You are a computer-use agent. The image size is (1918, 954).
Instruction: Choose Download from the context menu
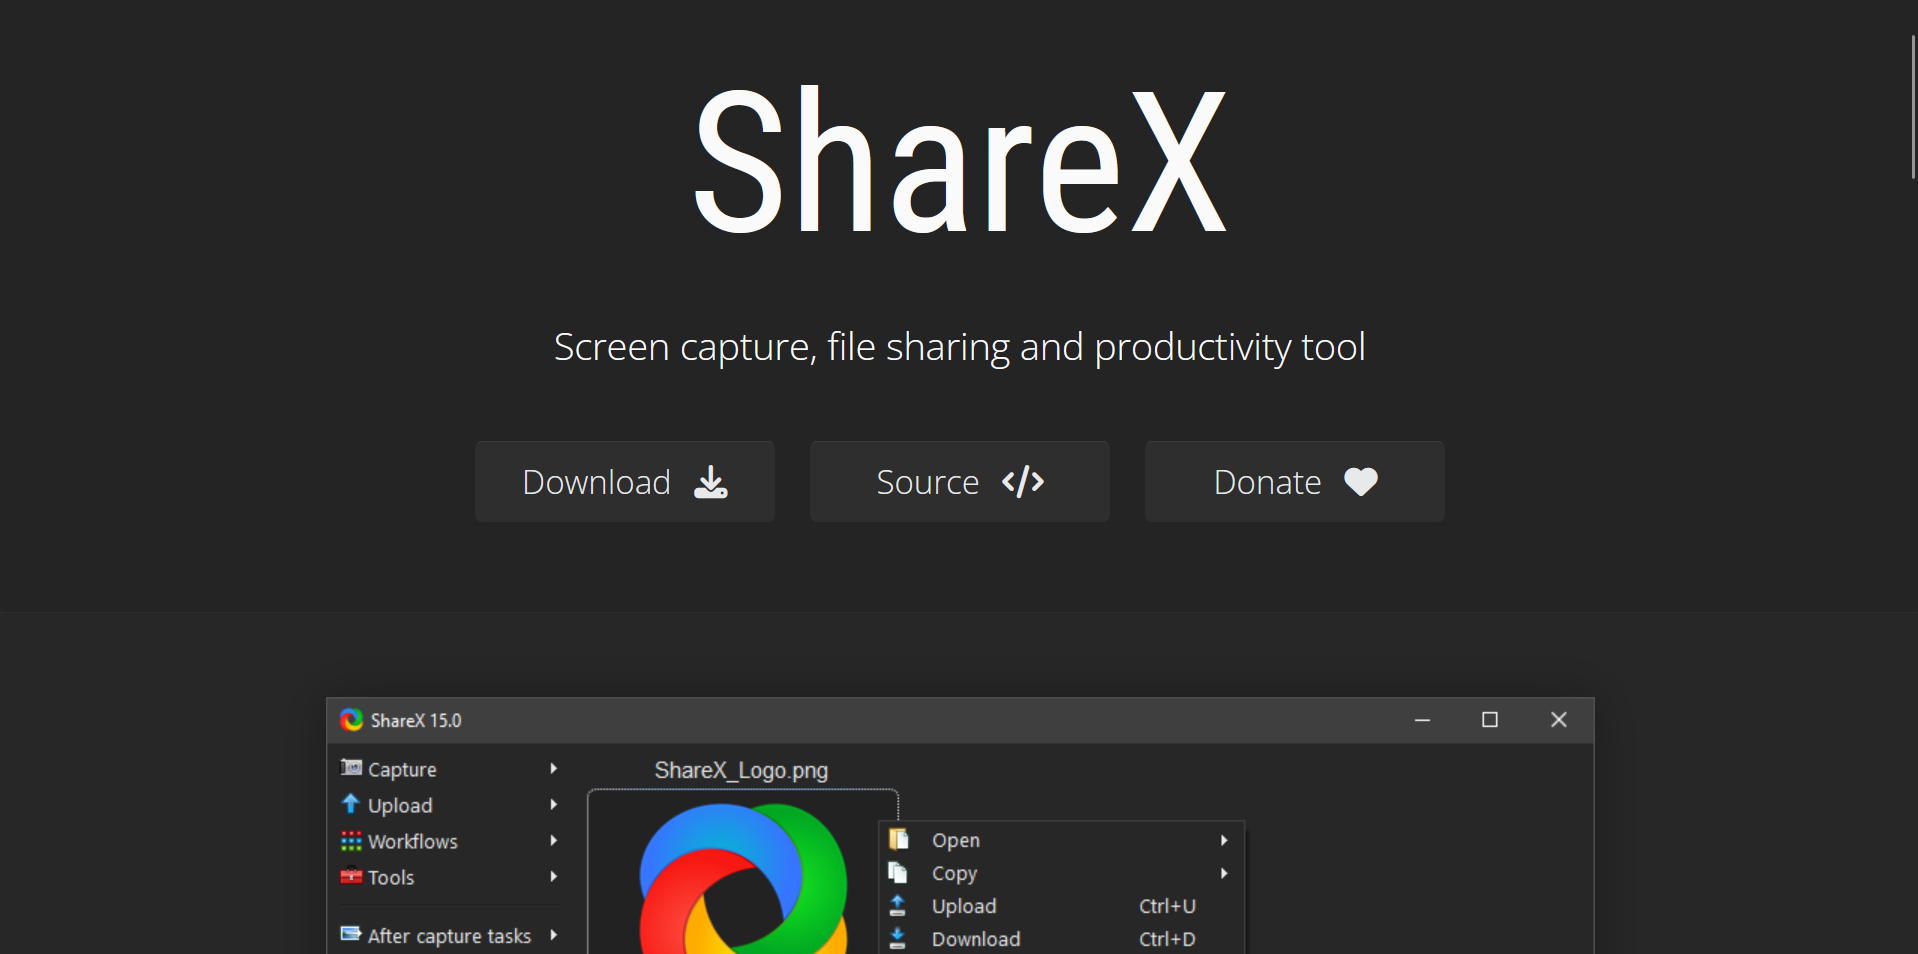(975, 939)
